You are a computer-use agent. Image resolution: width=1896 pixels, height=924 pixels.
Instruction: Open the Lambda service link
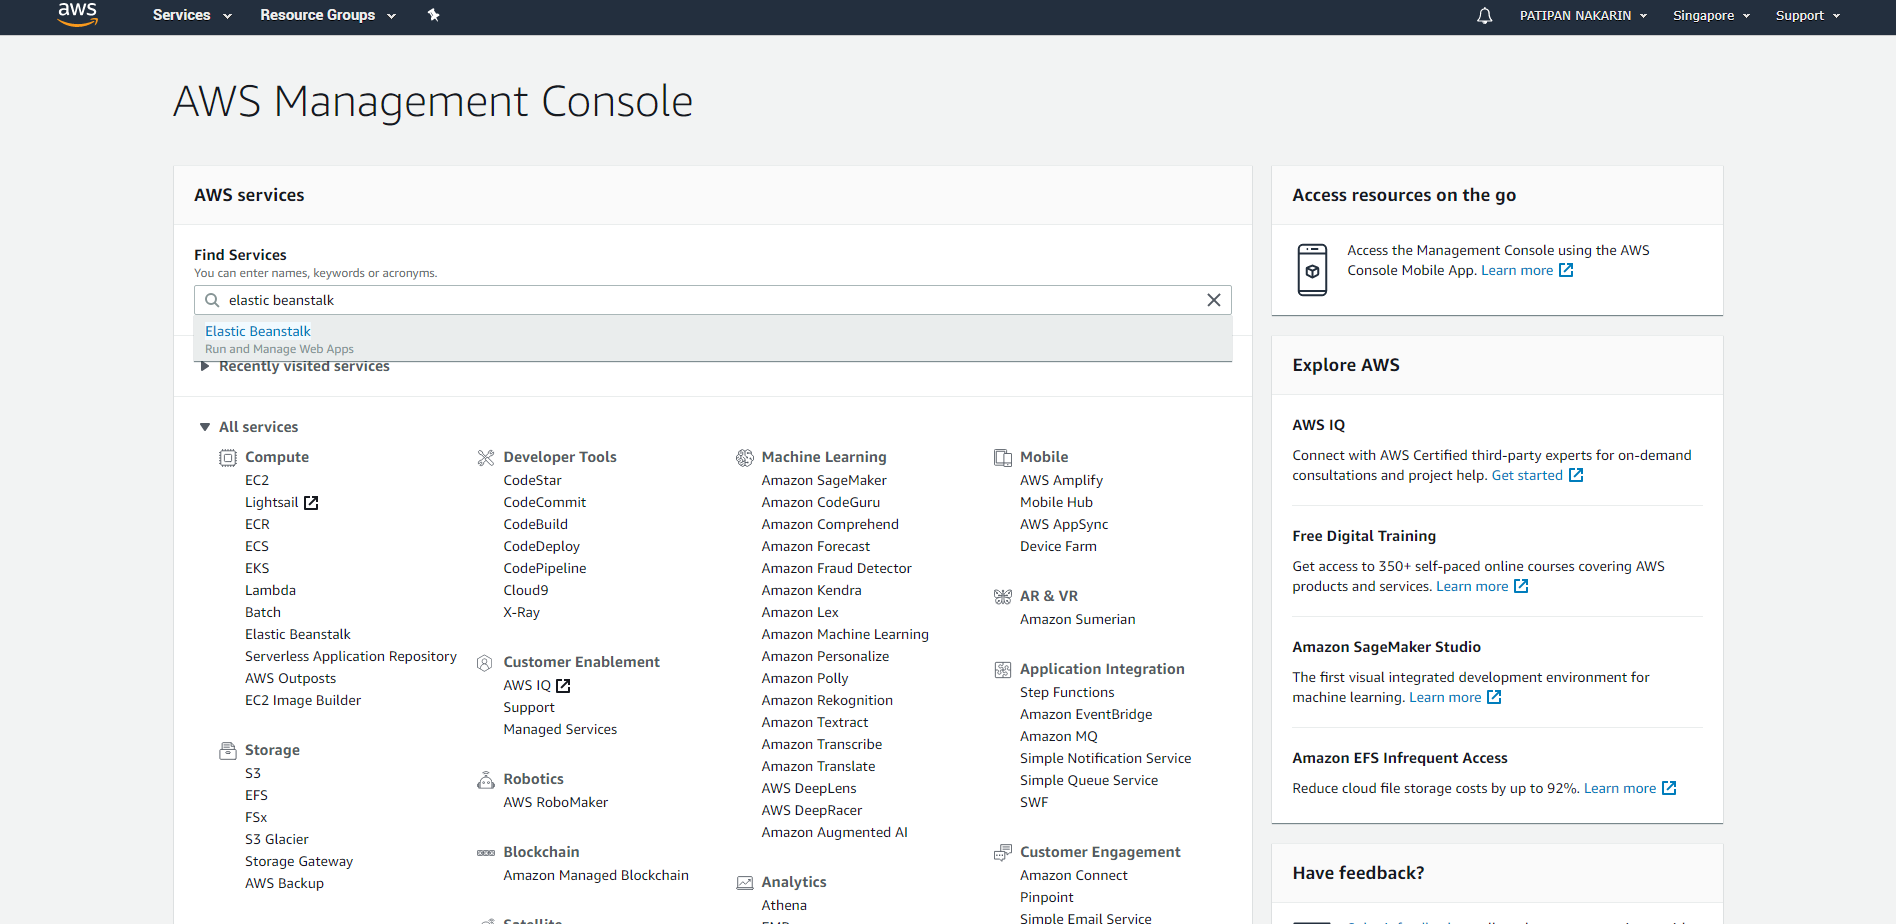(270, 590)
